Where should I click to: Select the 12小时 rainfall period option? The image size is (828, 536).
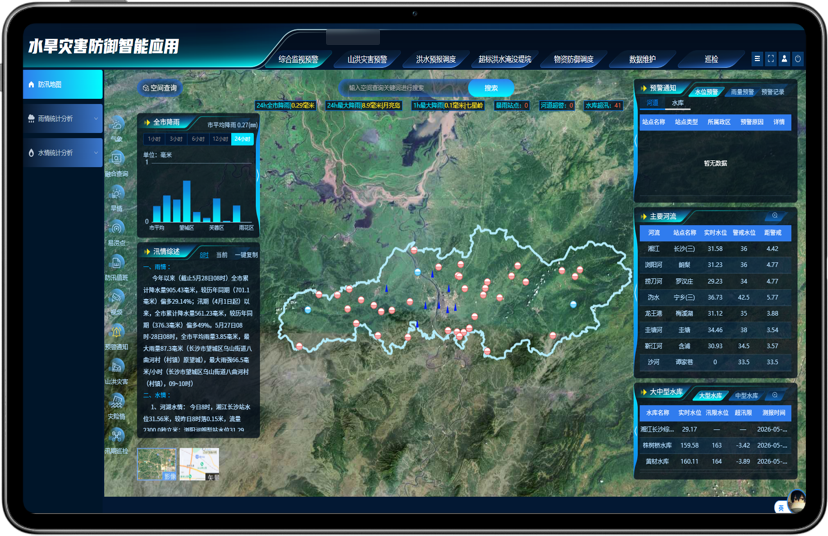pyautogui.click(x=220, y=139)
